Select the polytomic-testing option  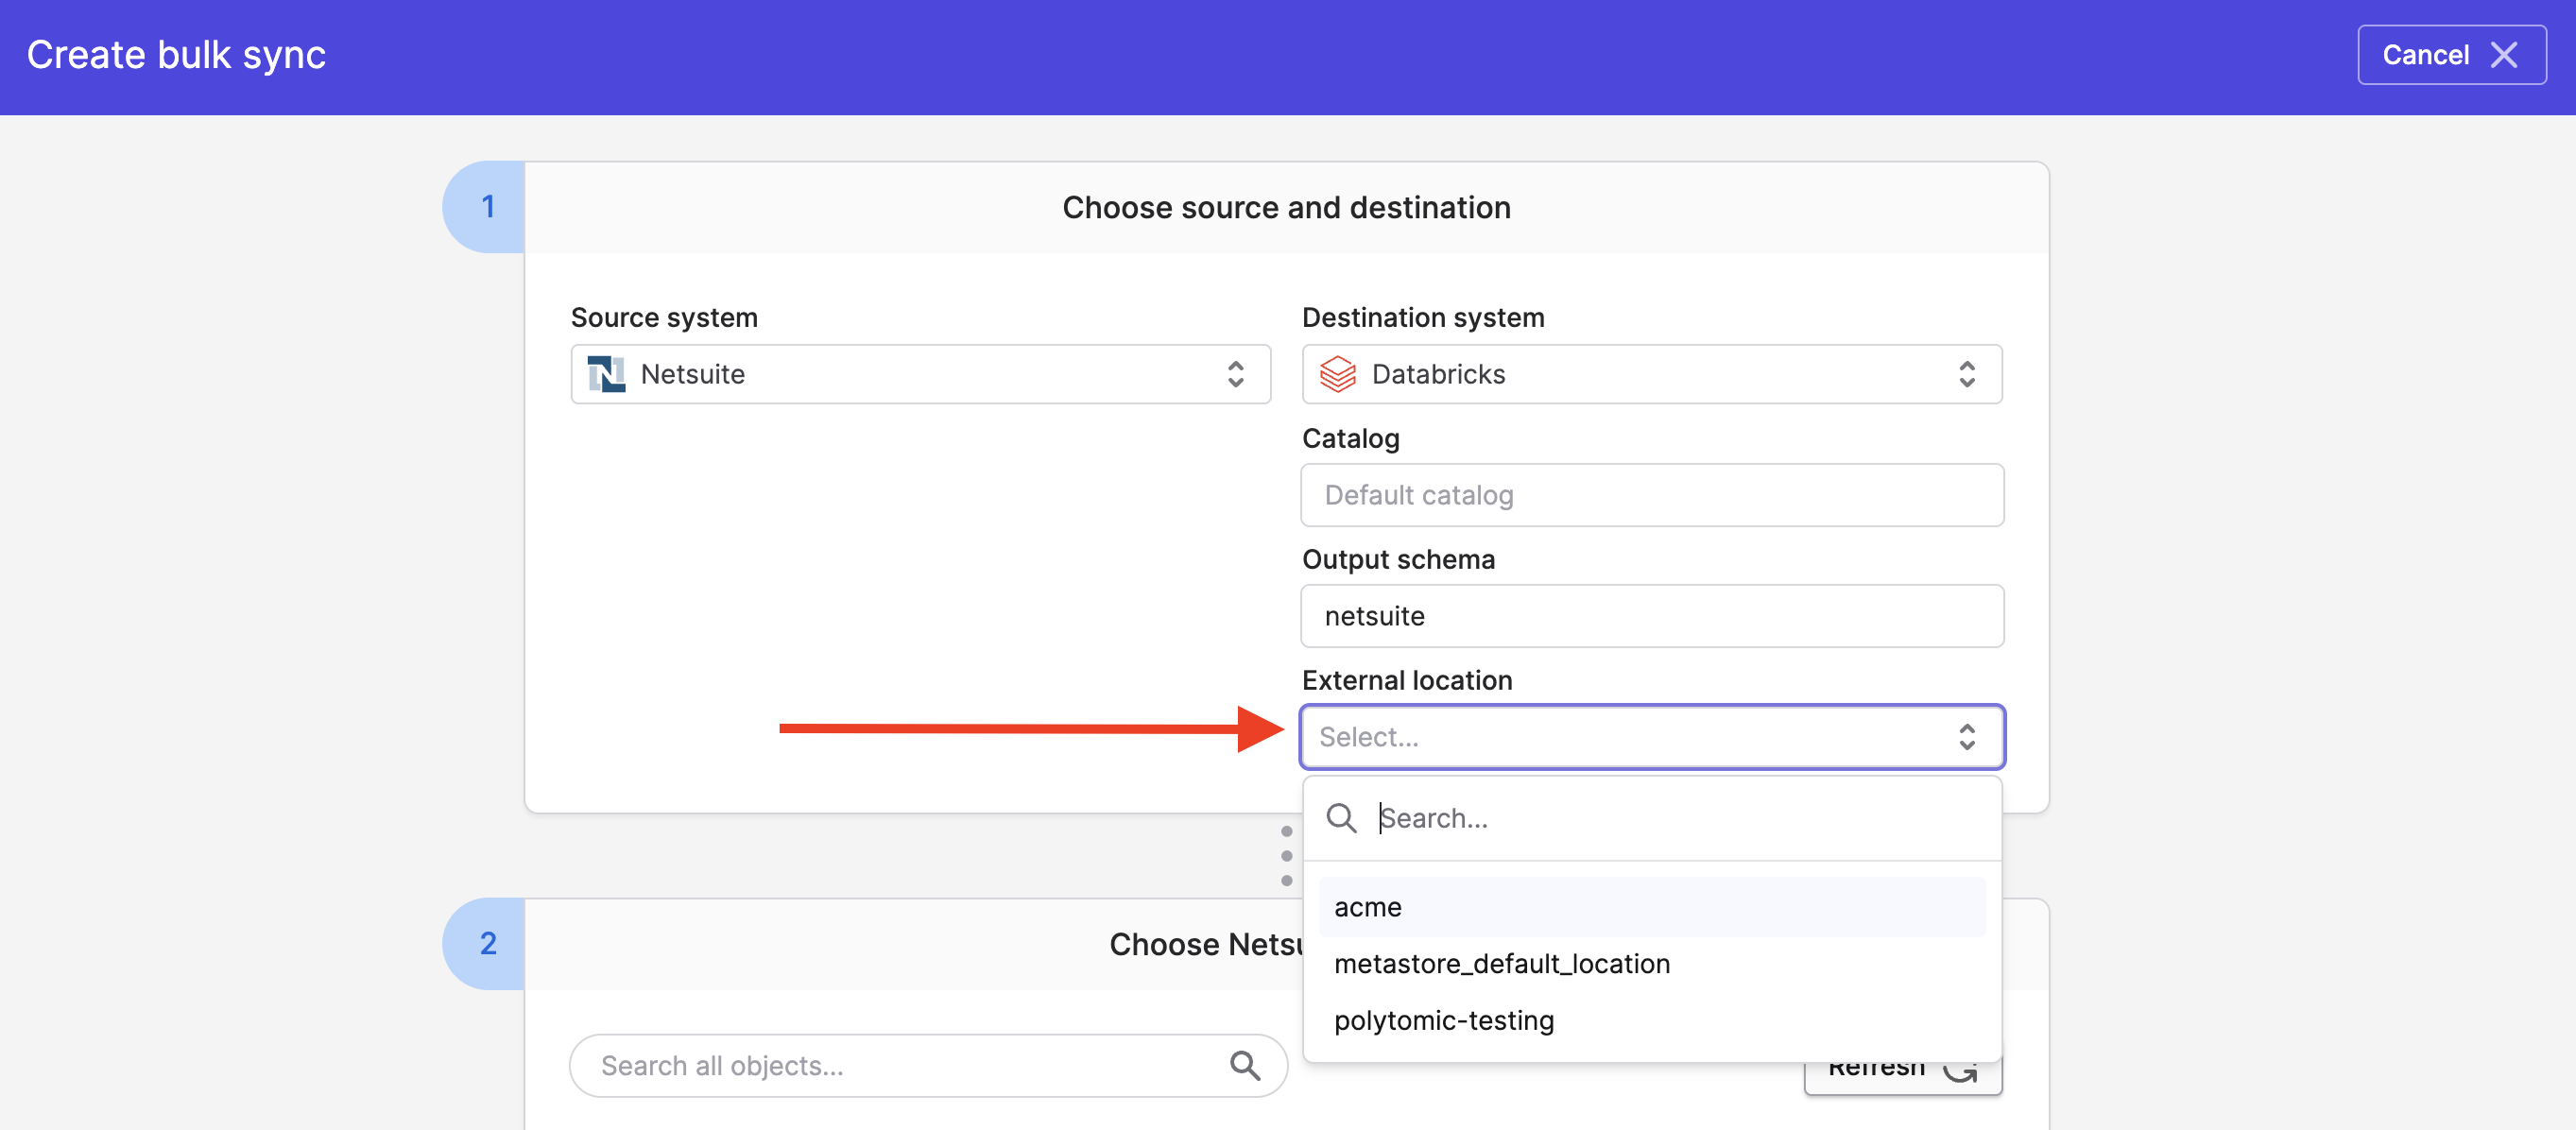click(x=1652, y=1021)
